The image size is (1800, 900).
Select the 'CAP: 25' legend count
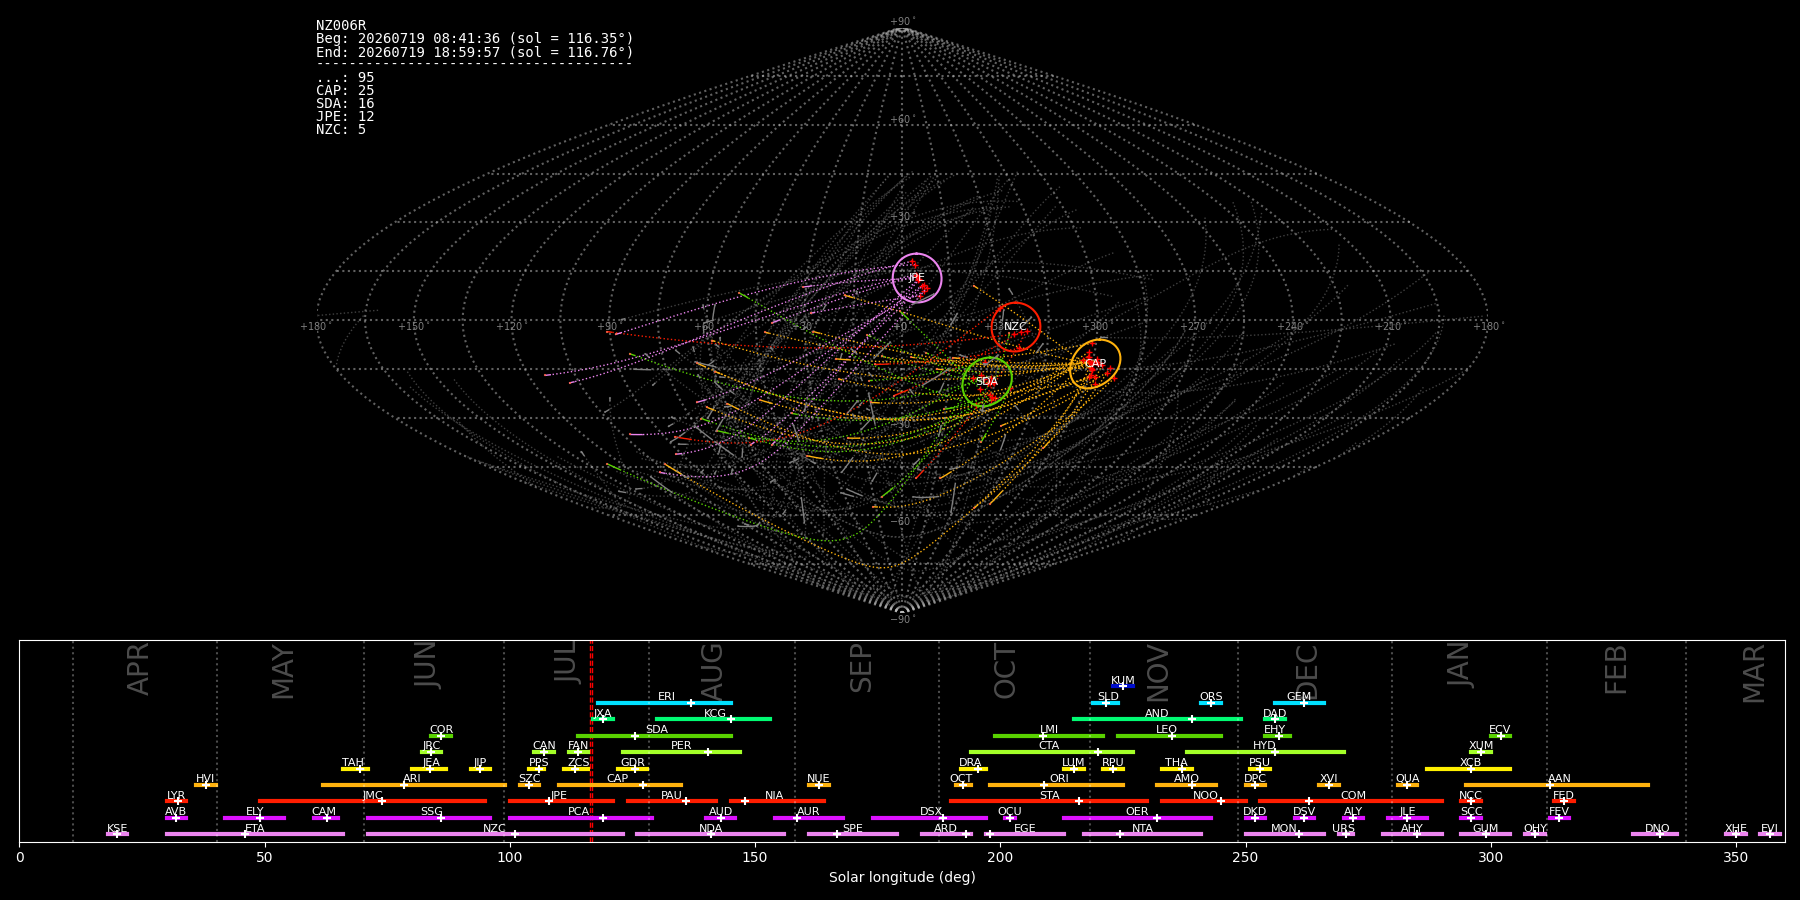tap(345, 91)
